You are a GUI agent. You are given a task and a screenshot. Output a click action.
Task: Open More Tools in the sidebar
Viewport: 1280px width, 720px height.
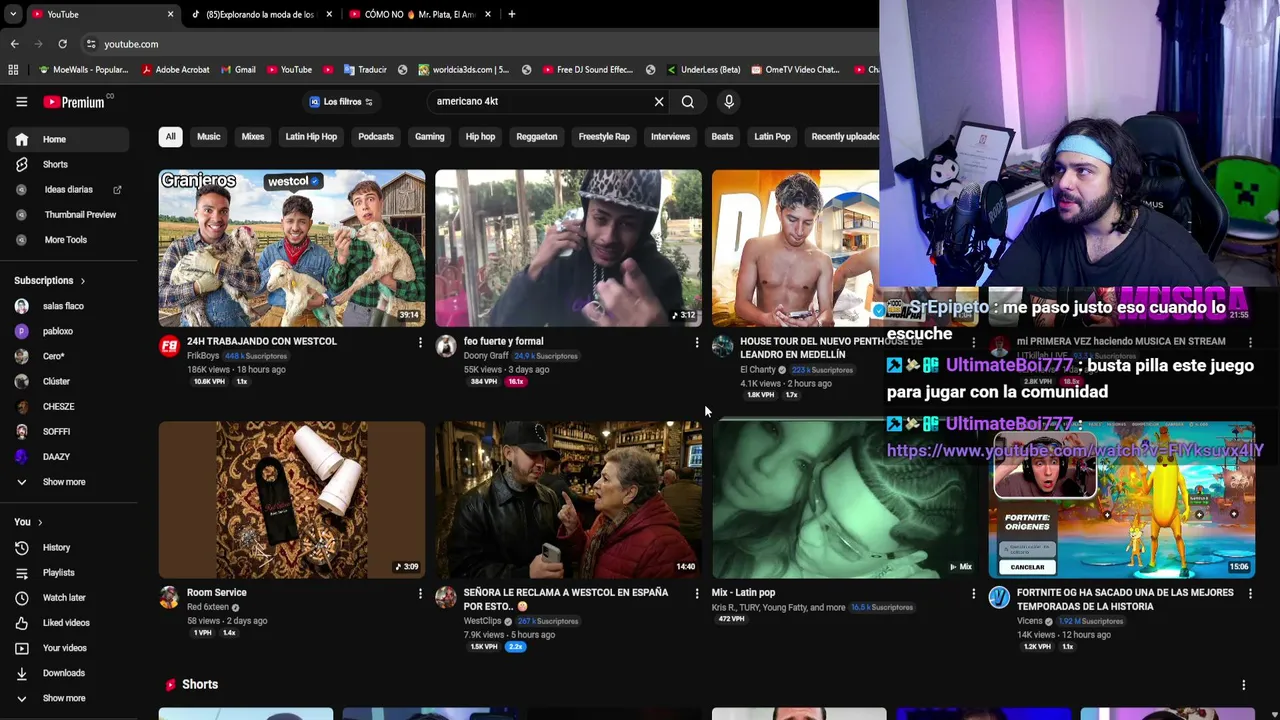coord(66,239)
